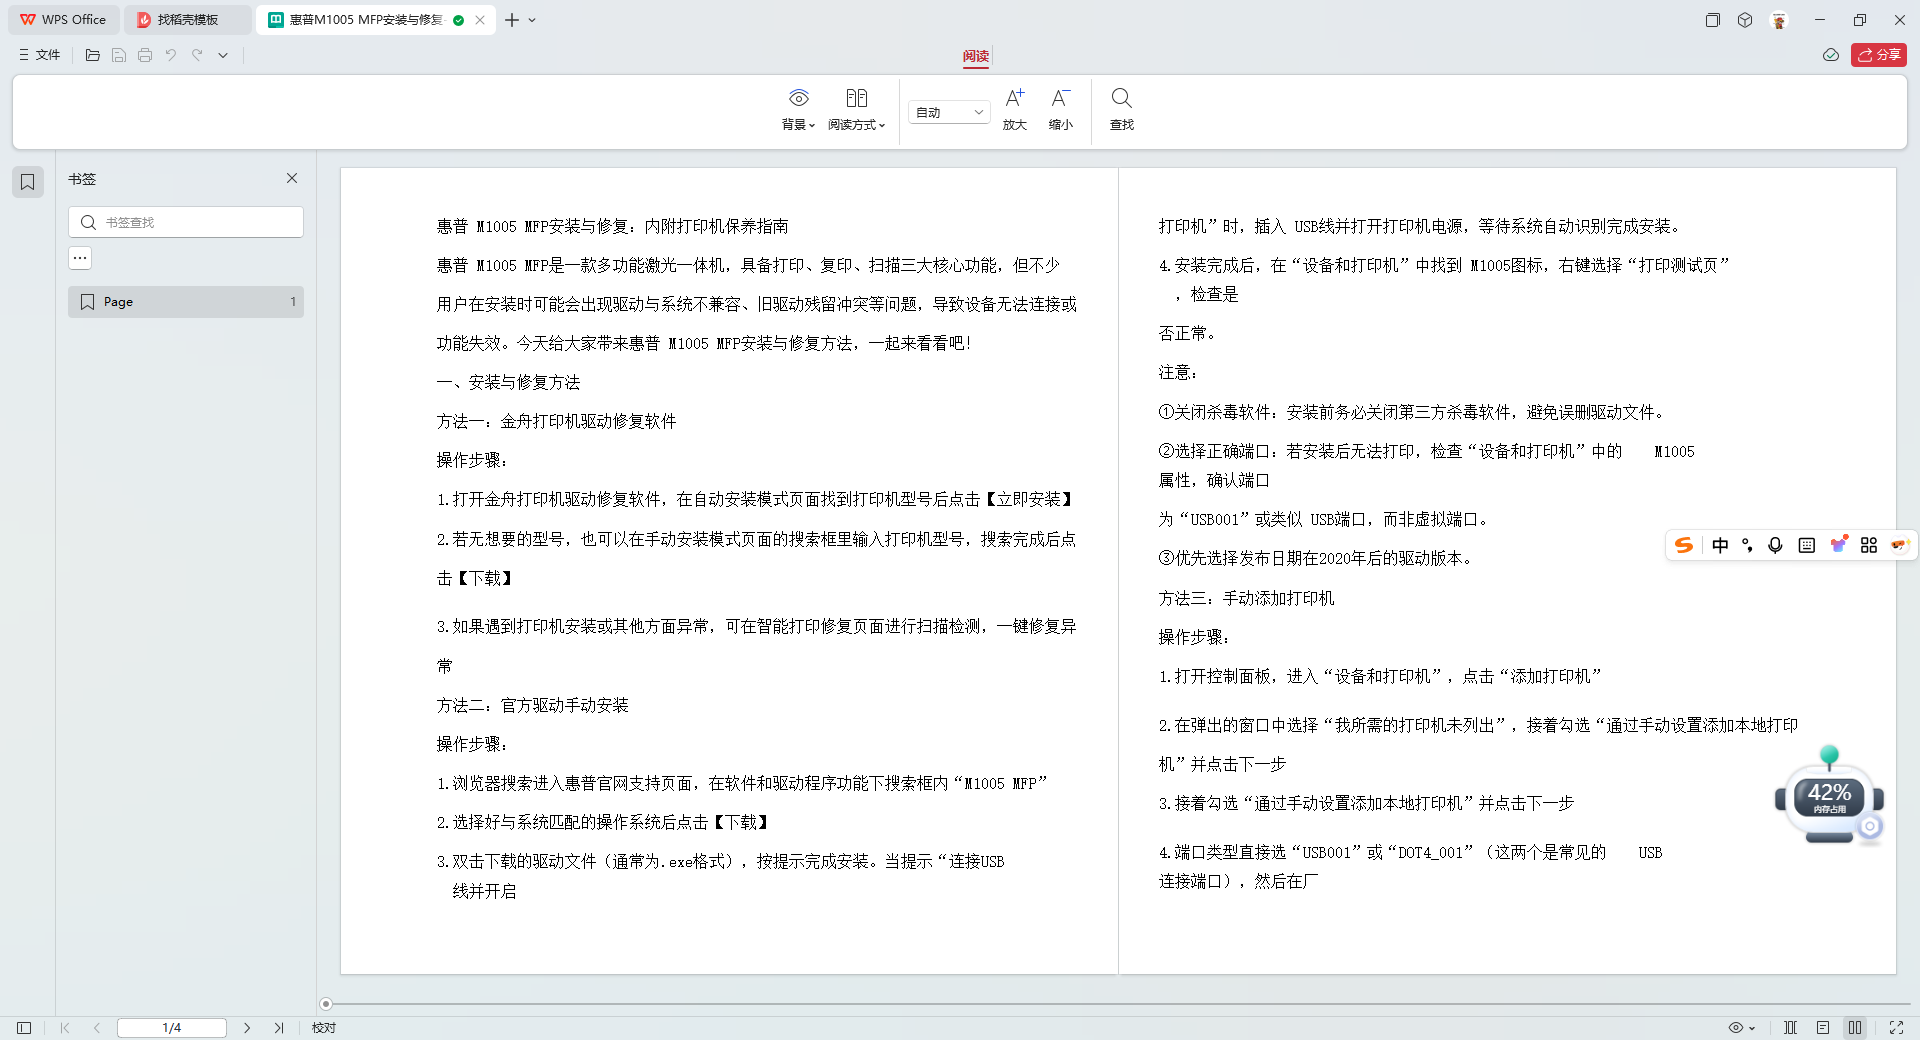Select the 惠普M1005 MFP document tab
Viewport: 1920px width, 1040px height.
(x=365, y=20)
